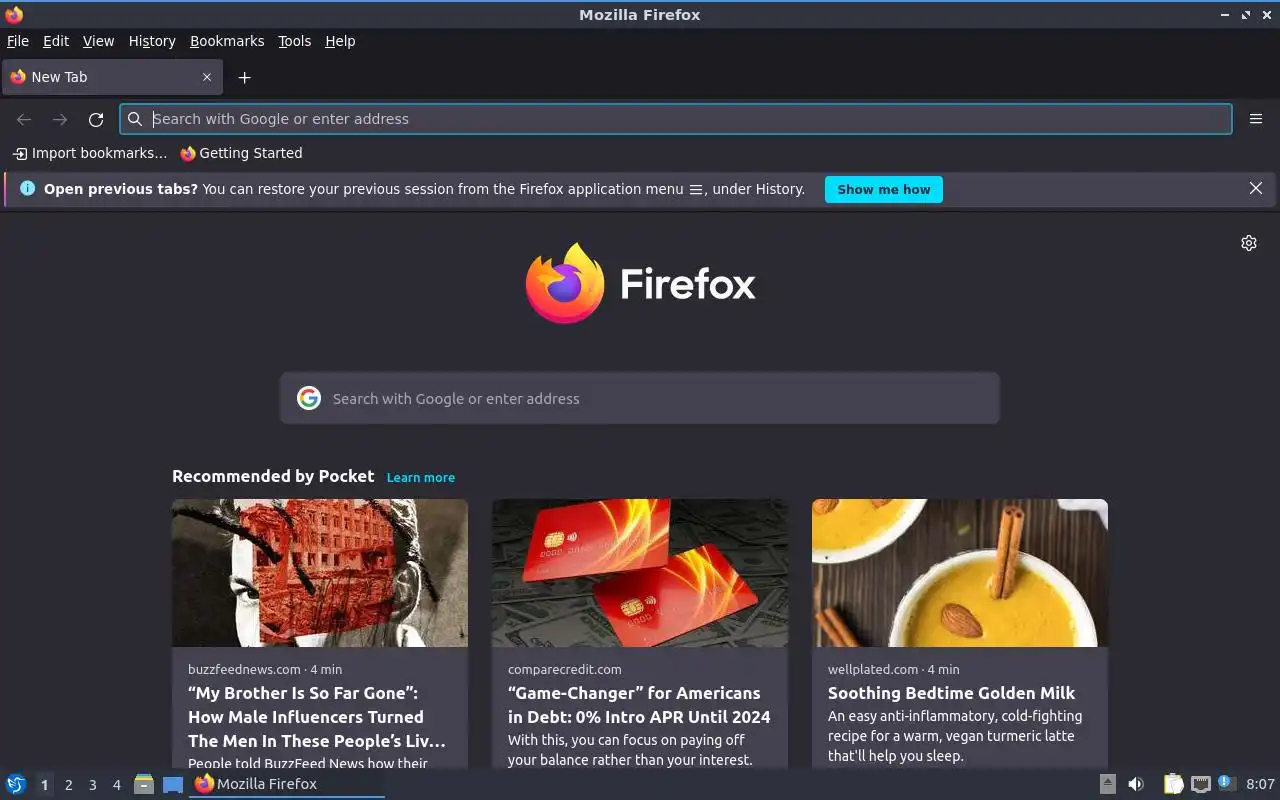This screenshot has height=800, width=1280.
Task: Open Pocket Learn more link
Action: coord(421,478)
